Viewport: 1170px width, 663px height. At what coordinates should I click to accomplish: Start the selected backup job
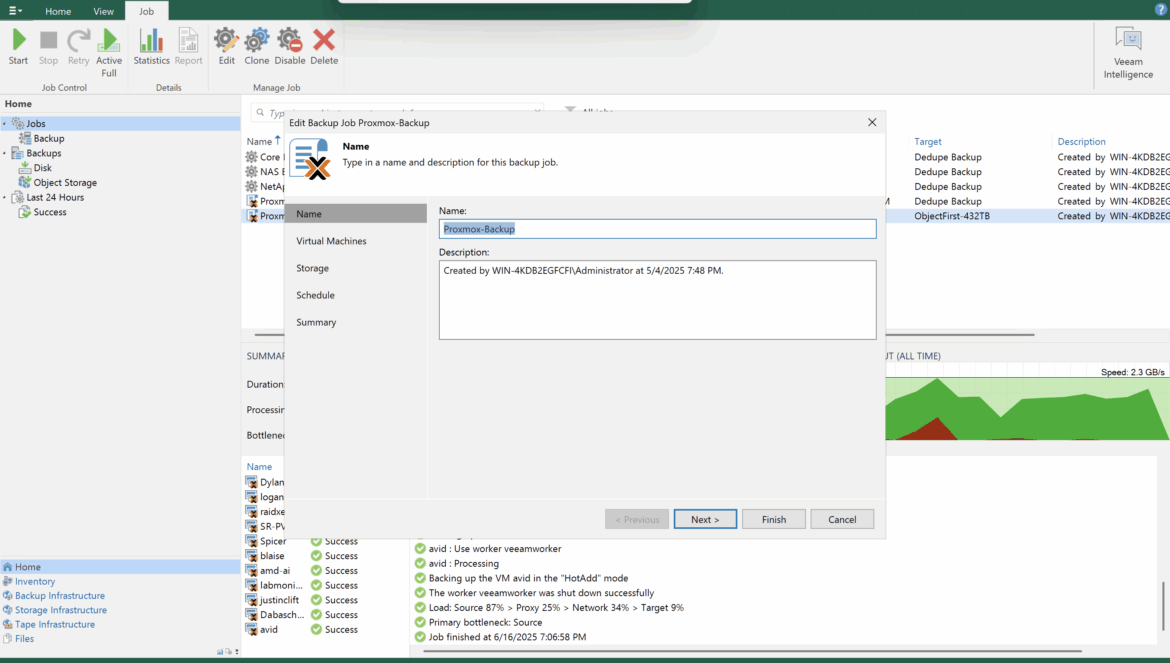tap(19, 47)
